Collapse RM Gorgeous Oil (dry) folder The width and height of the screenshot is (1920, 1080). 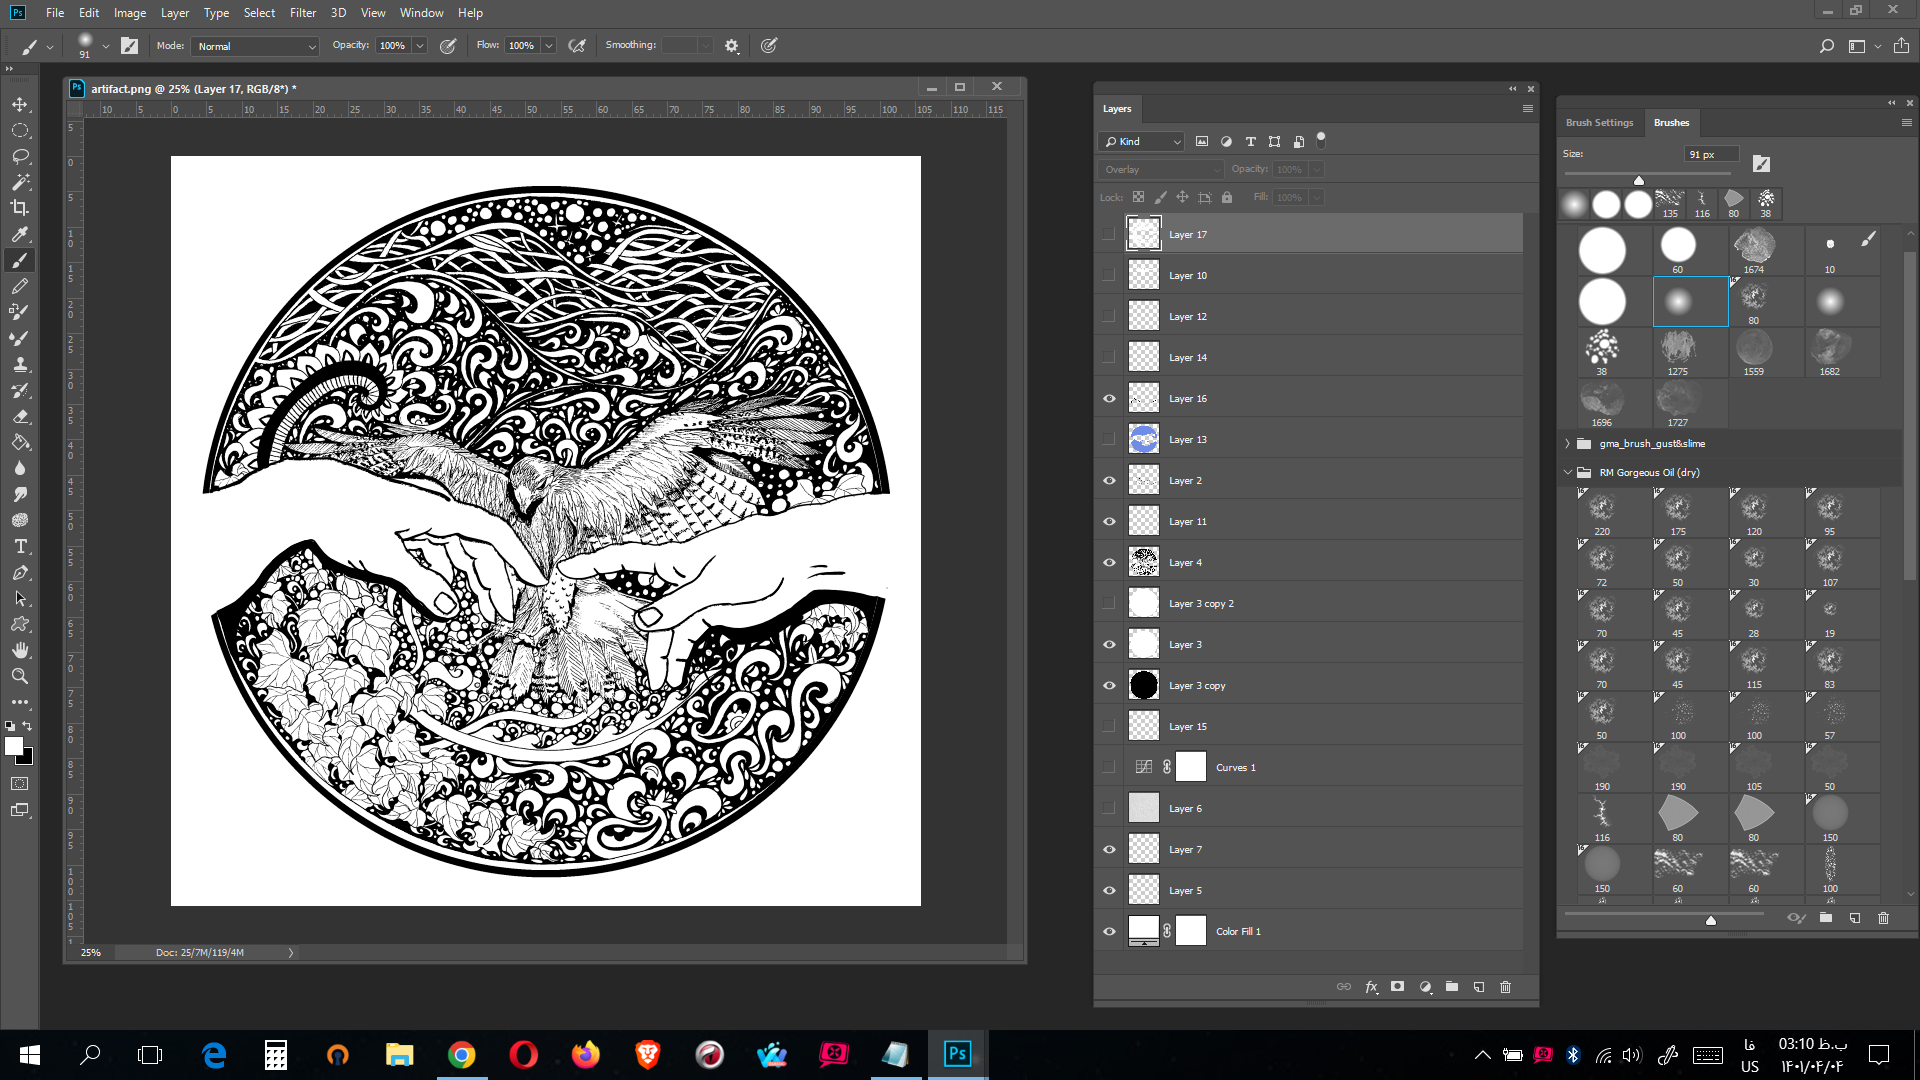tap(1567, 473)
